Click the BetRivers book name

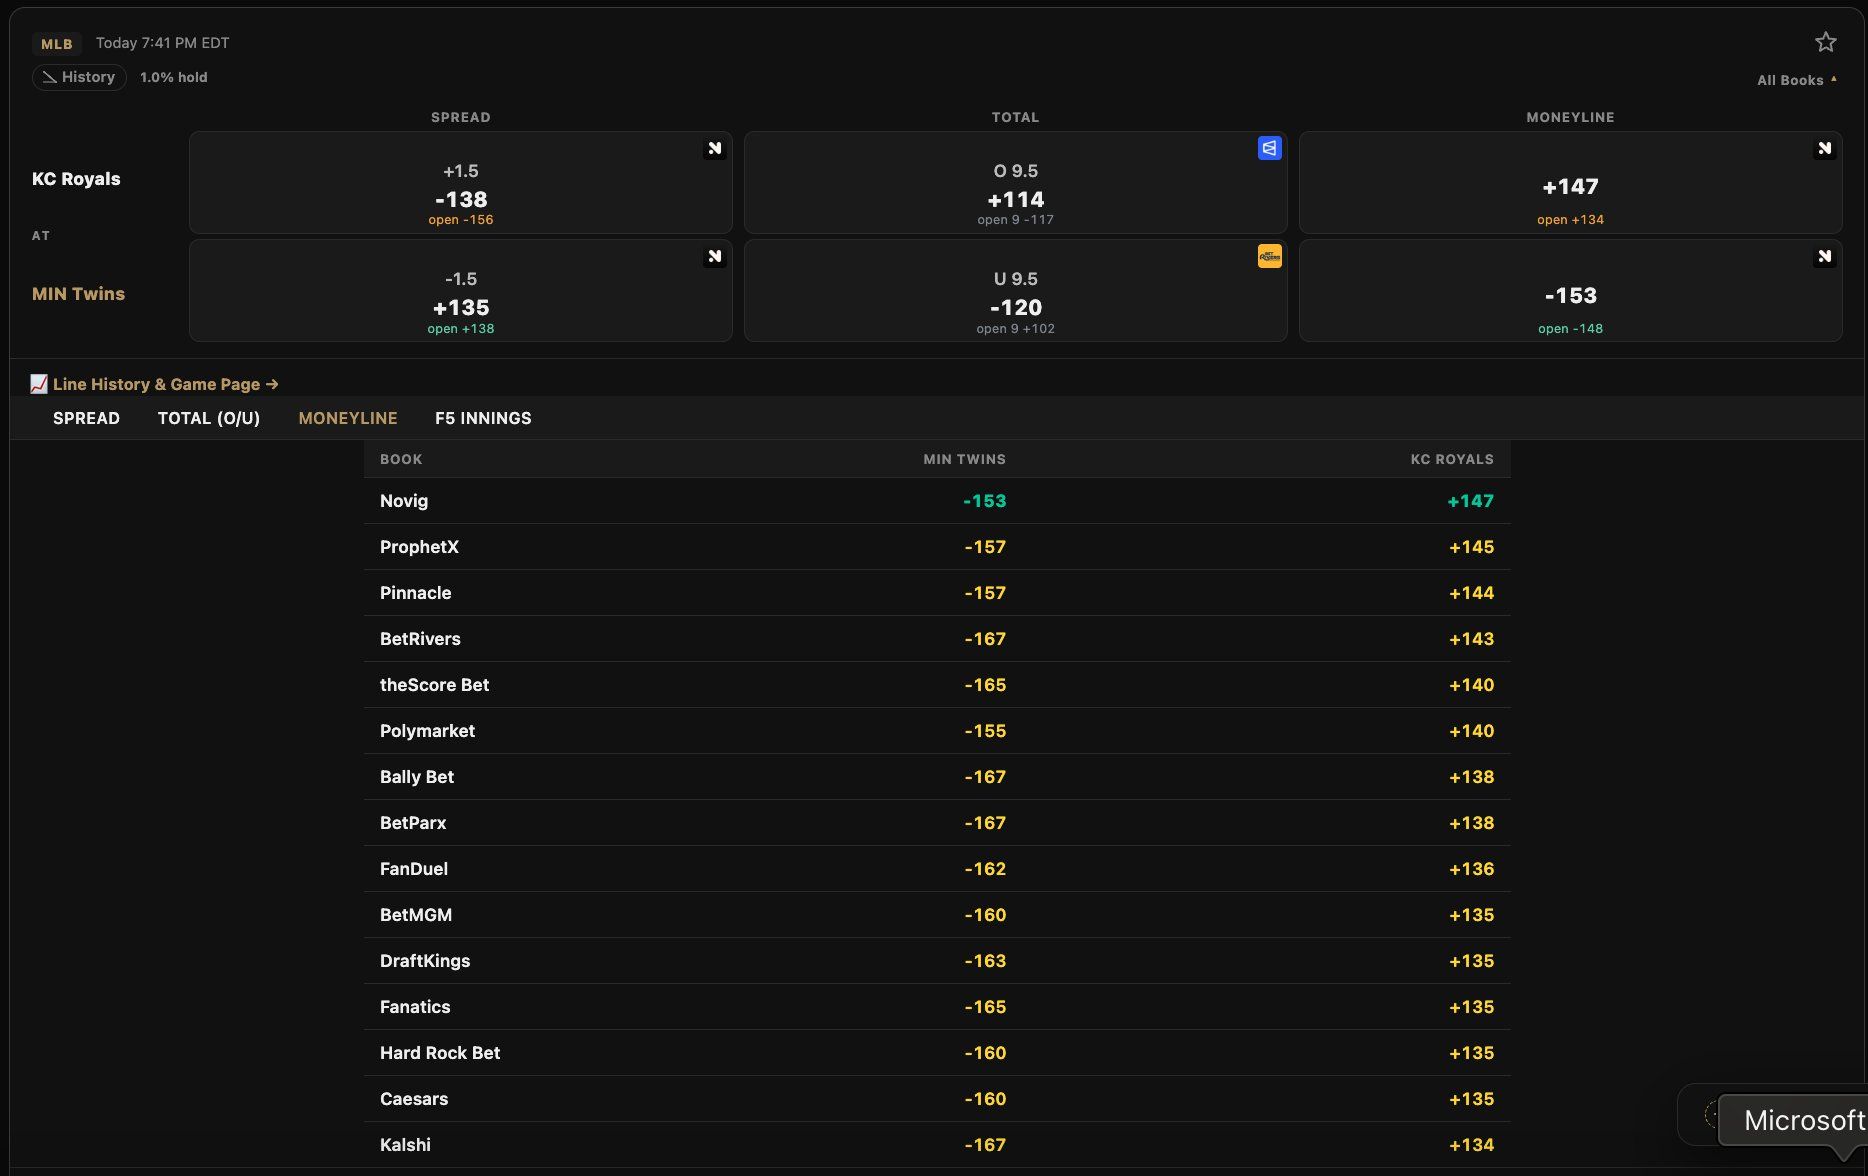click(x=420, y=639)
